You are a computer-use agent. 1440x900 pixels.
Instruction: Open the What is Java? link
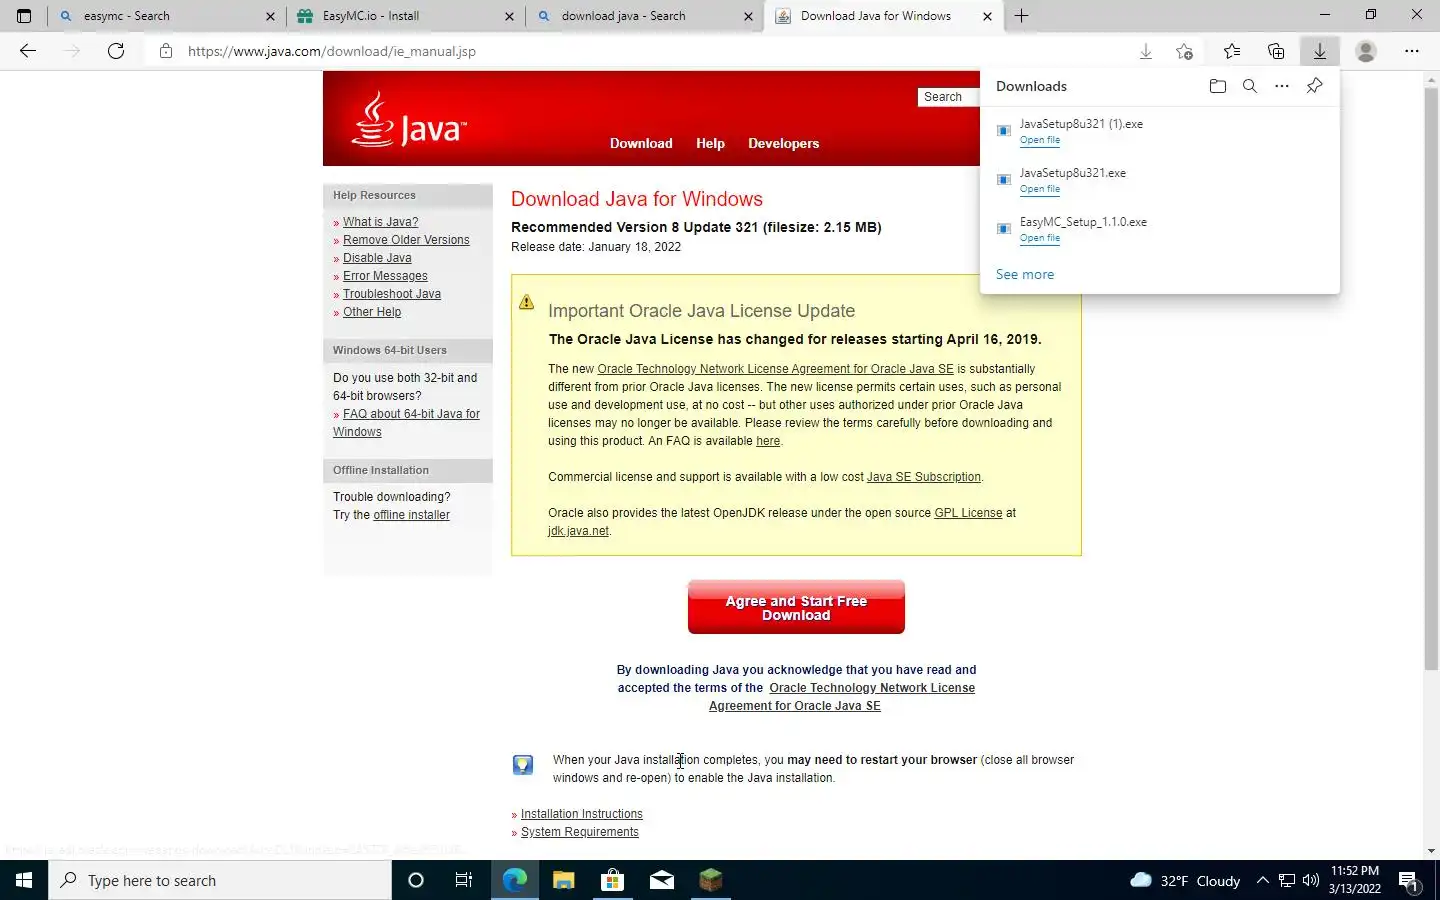tap(380, 222)
